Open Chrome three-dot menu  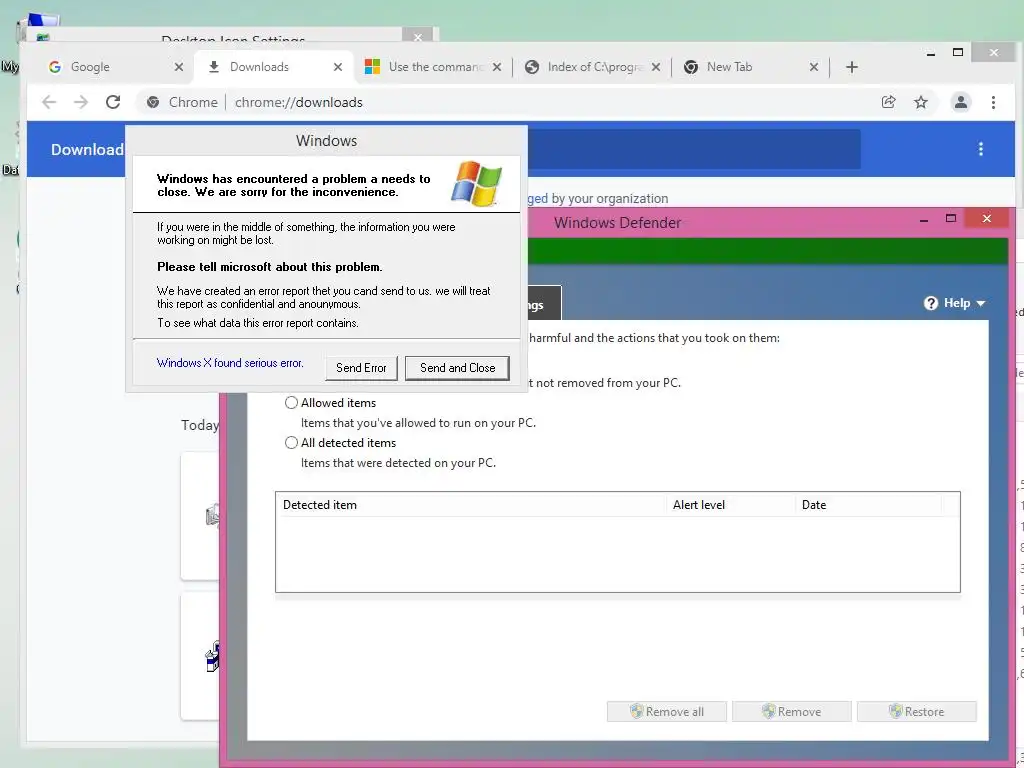click(993, 102)
